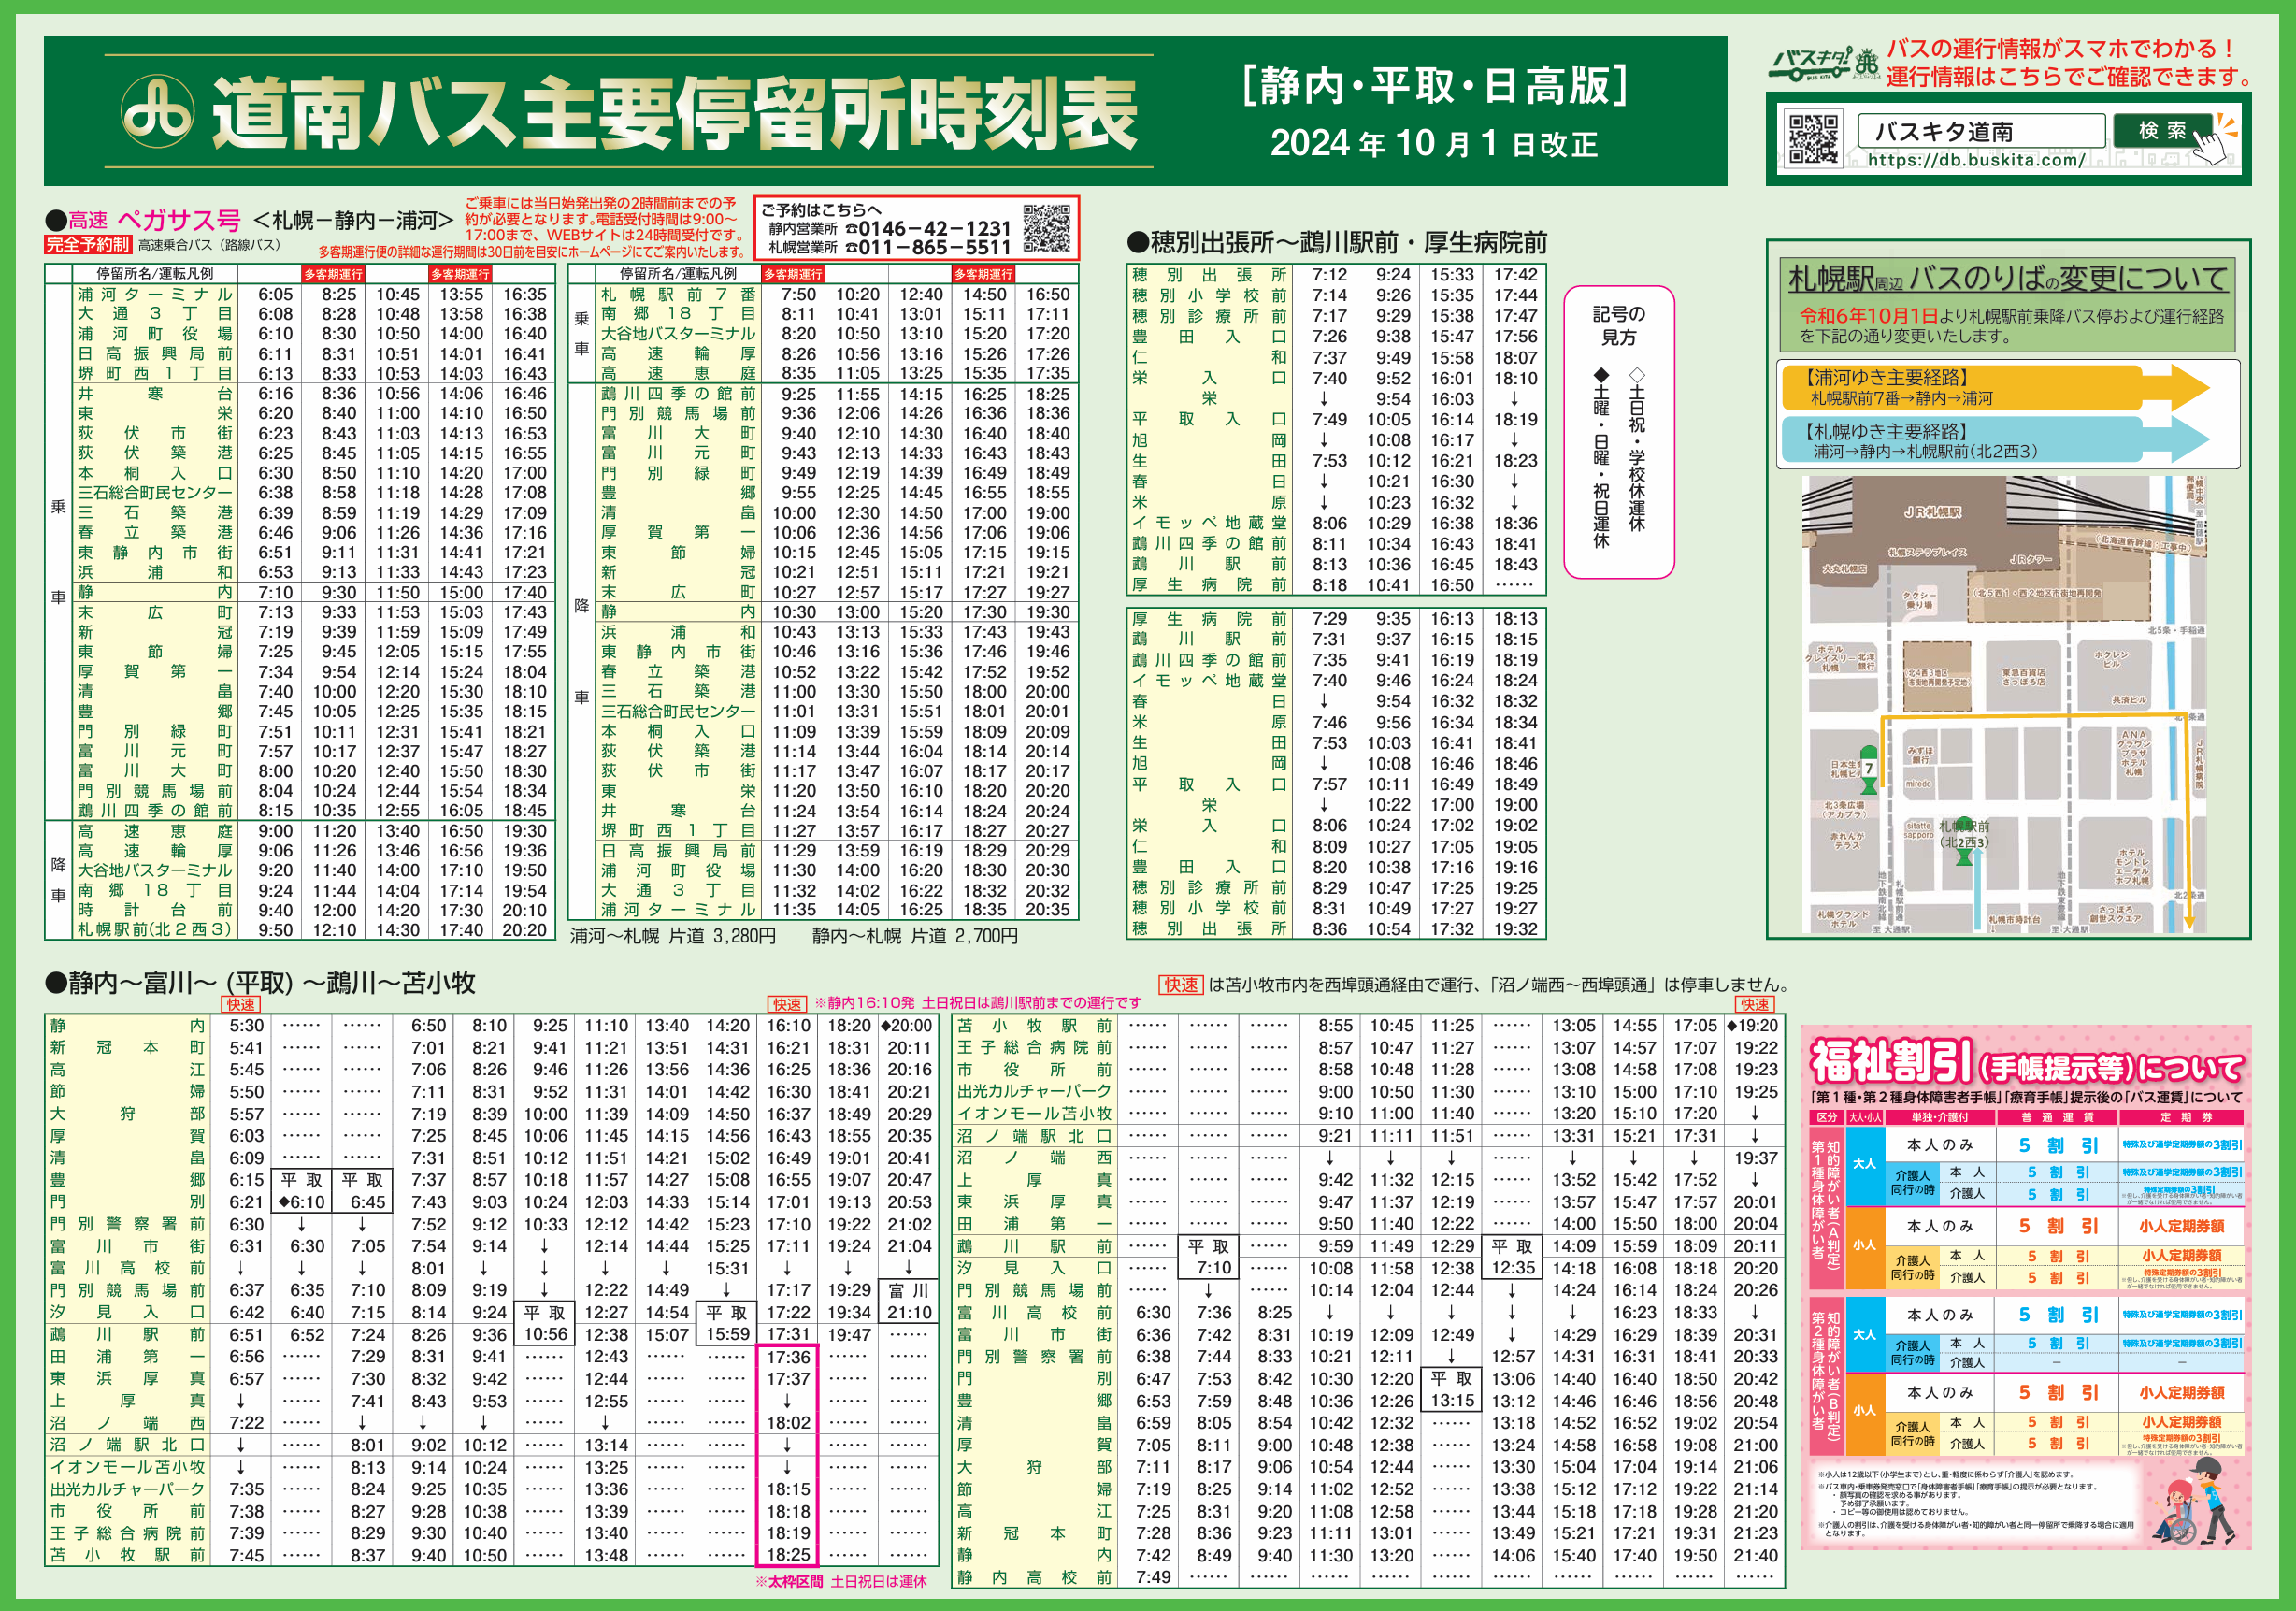
Task: Click the 福祉割引 pink banner heading
Action: coord(2026,1062)
